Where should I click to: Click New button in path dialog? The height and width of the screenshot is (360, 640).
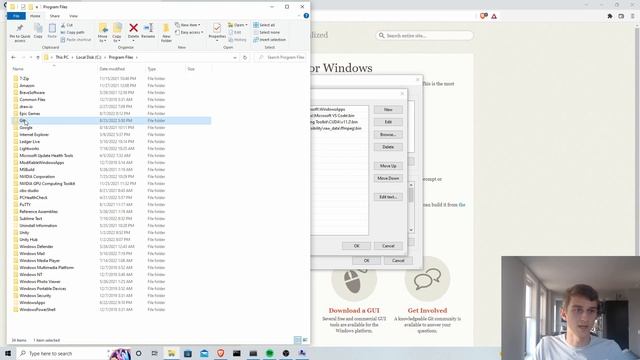pos(388,110)
